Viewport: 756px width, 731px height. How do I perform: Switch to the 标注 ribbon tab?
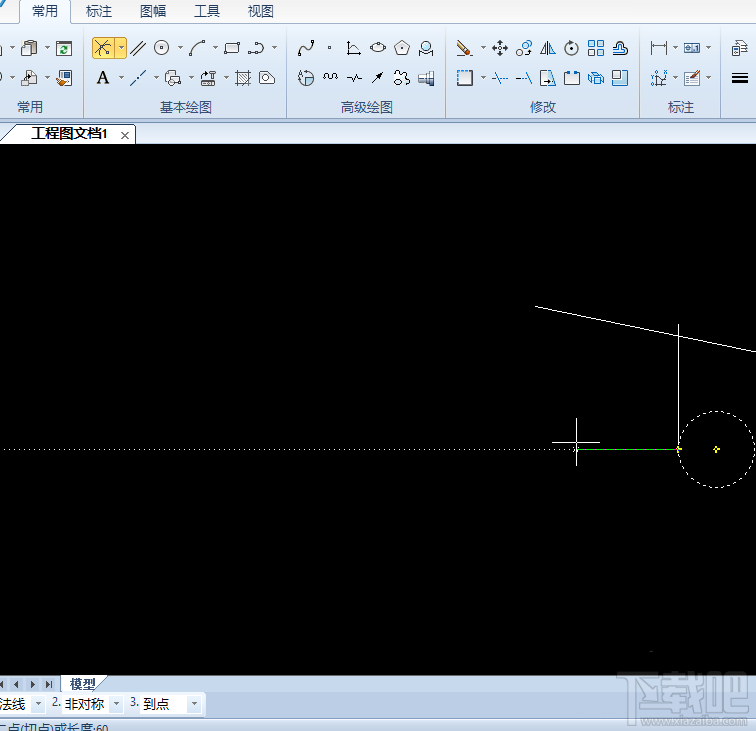pyautogui.click(x=99, y=12)
